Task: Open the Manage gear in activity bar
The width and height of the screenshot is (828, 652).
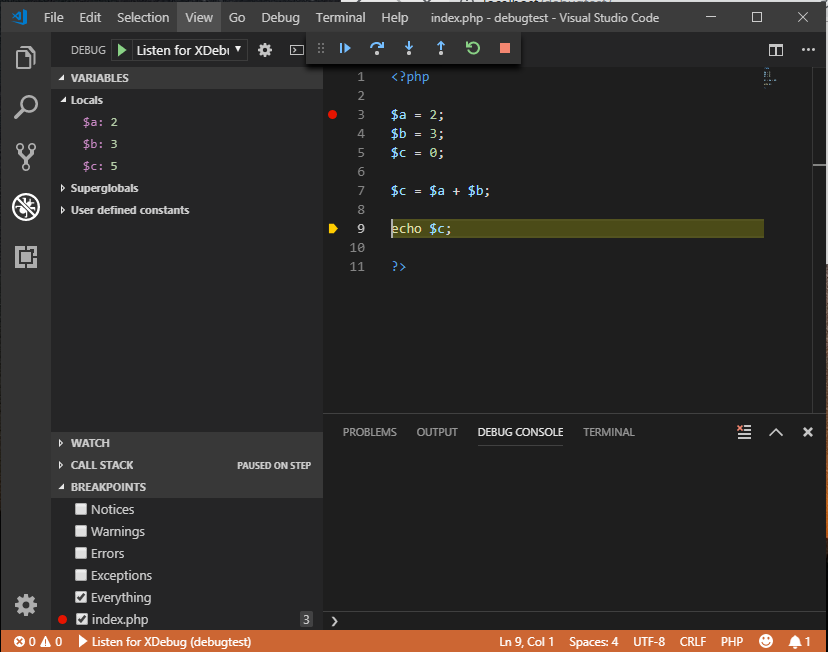Action: [x=25, y=605]
